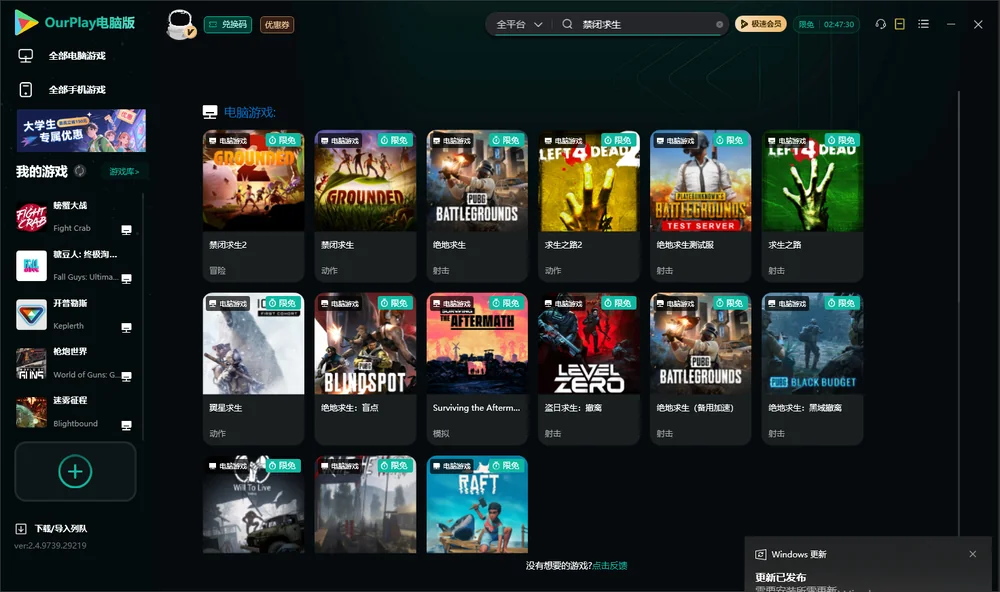1000x592 pixels.
Task: Open the 禁闭求生 Grounded game card
Action: coord(365,206)
